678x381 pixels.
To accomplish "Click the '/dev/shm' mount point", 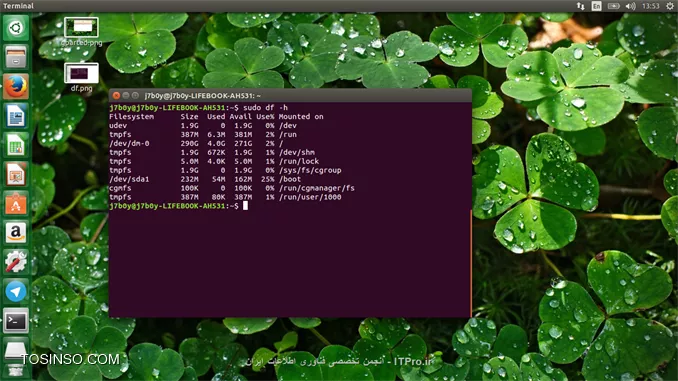I will click(x=297, y=152).
